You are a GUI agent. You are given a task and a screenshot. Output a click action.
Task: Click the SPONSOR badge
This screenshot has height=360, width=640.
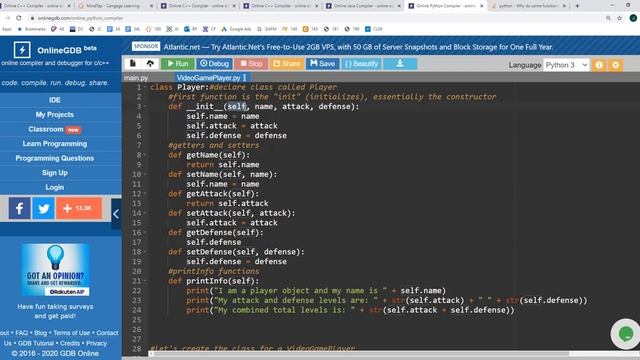coord(146,47)
